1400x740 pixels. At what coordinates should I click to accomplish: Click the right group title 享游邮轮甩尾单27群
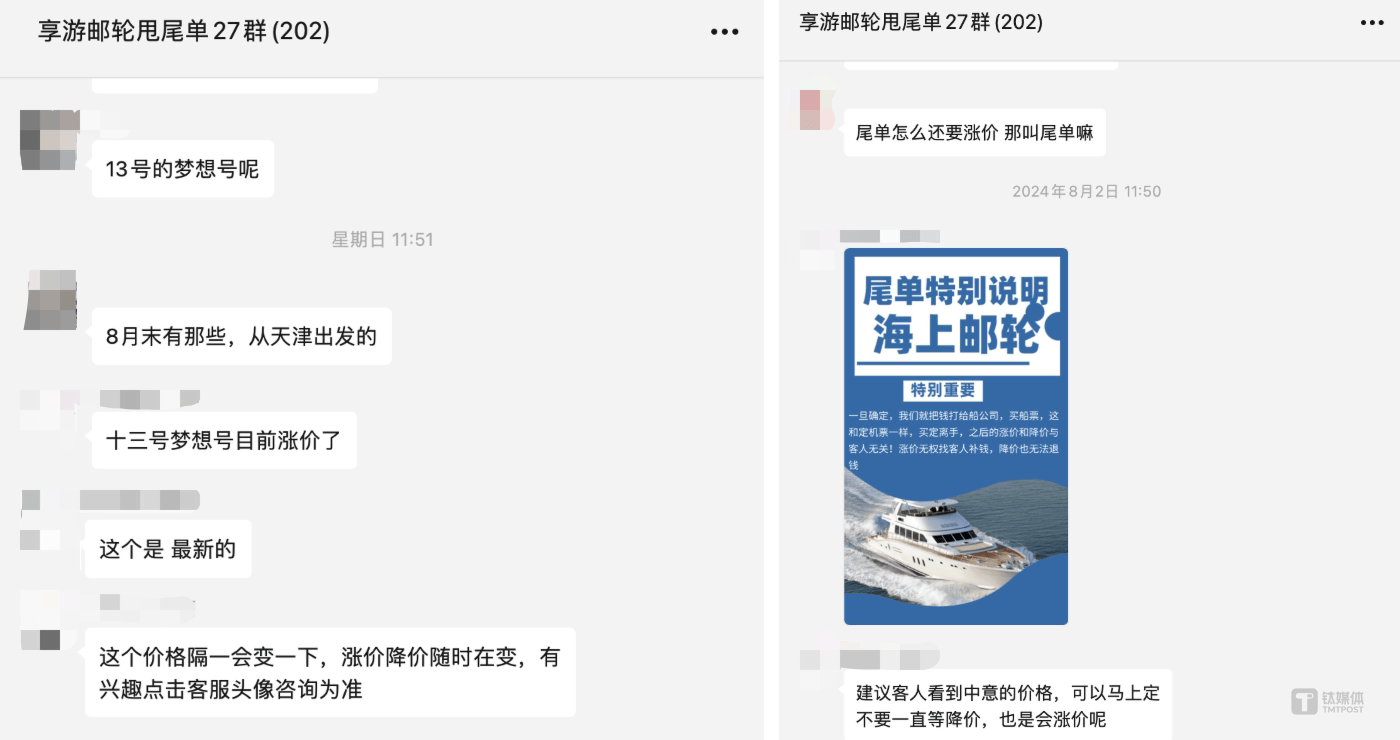click(x=921, y=22)
